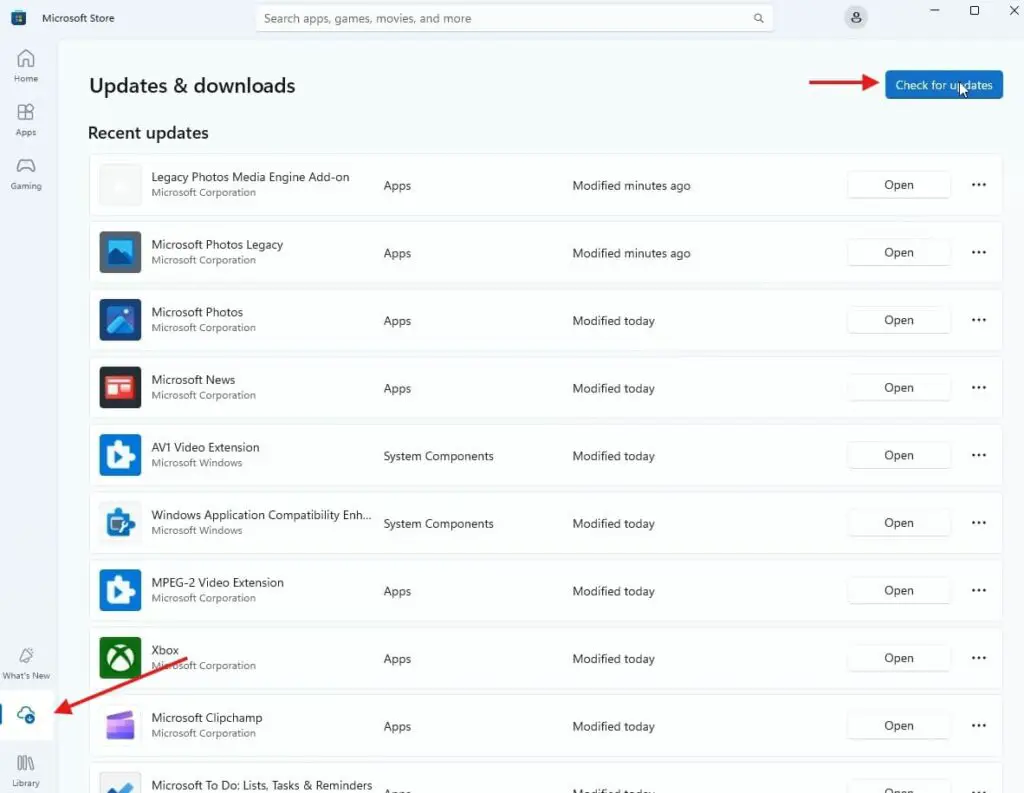The height and width of the screenshot is (793, 1024).
Task: Open more options for Microsoft Photos
Action: tap(978, 320)
